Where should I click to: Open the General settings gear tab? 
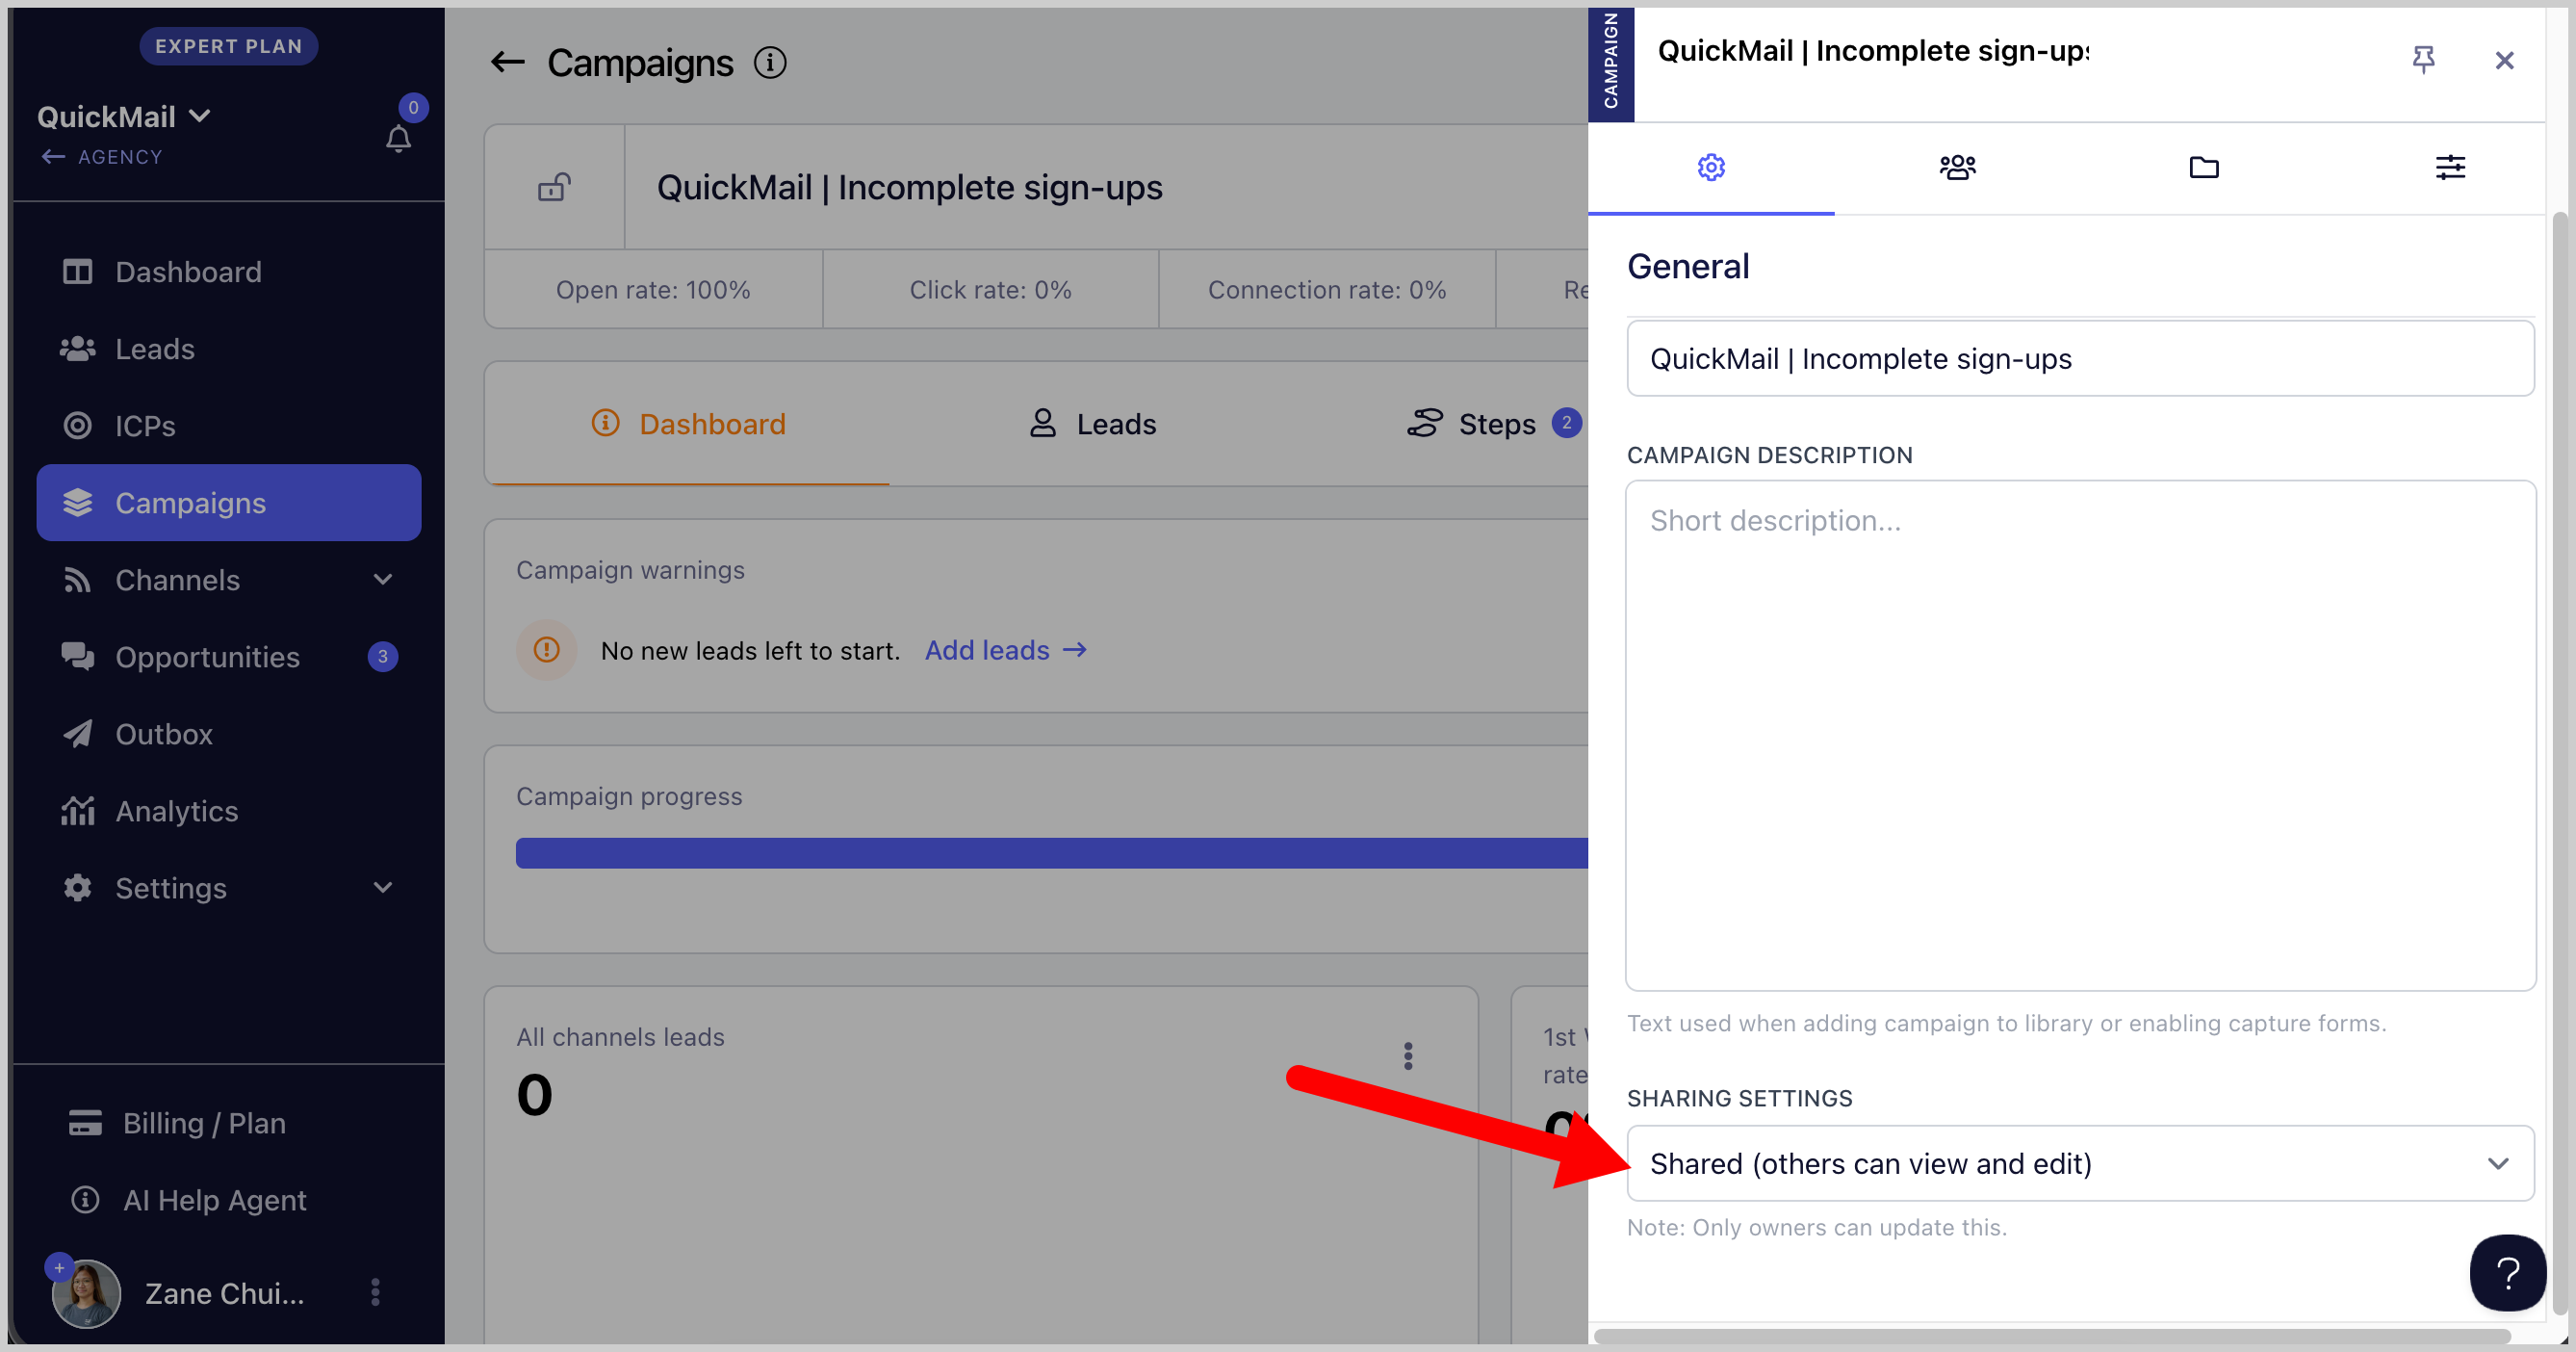1711,167
